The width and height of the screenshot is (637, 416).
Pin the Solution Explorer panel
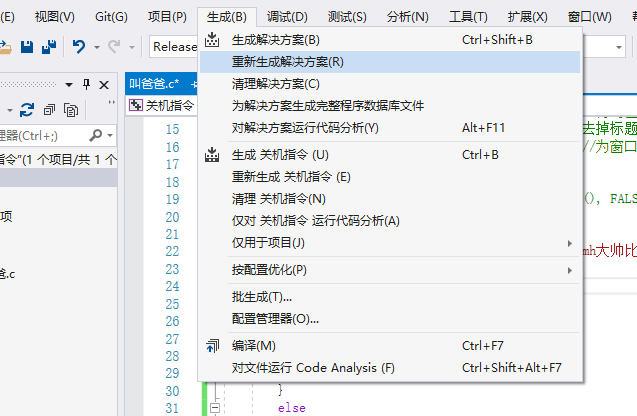[86, 84]
